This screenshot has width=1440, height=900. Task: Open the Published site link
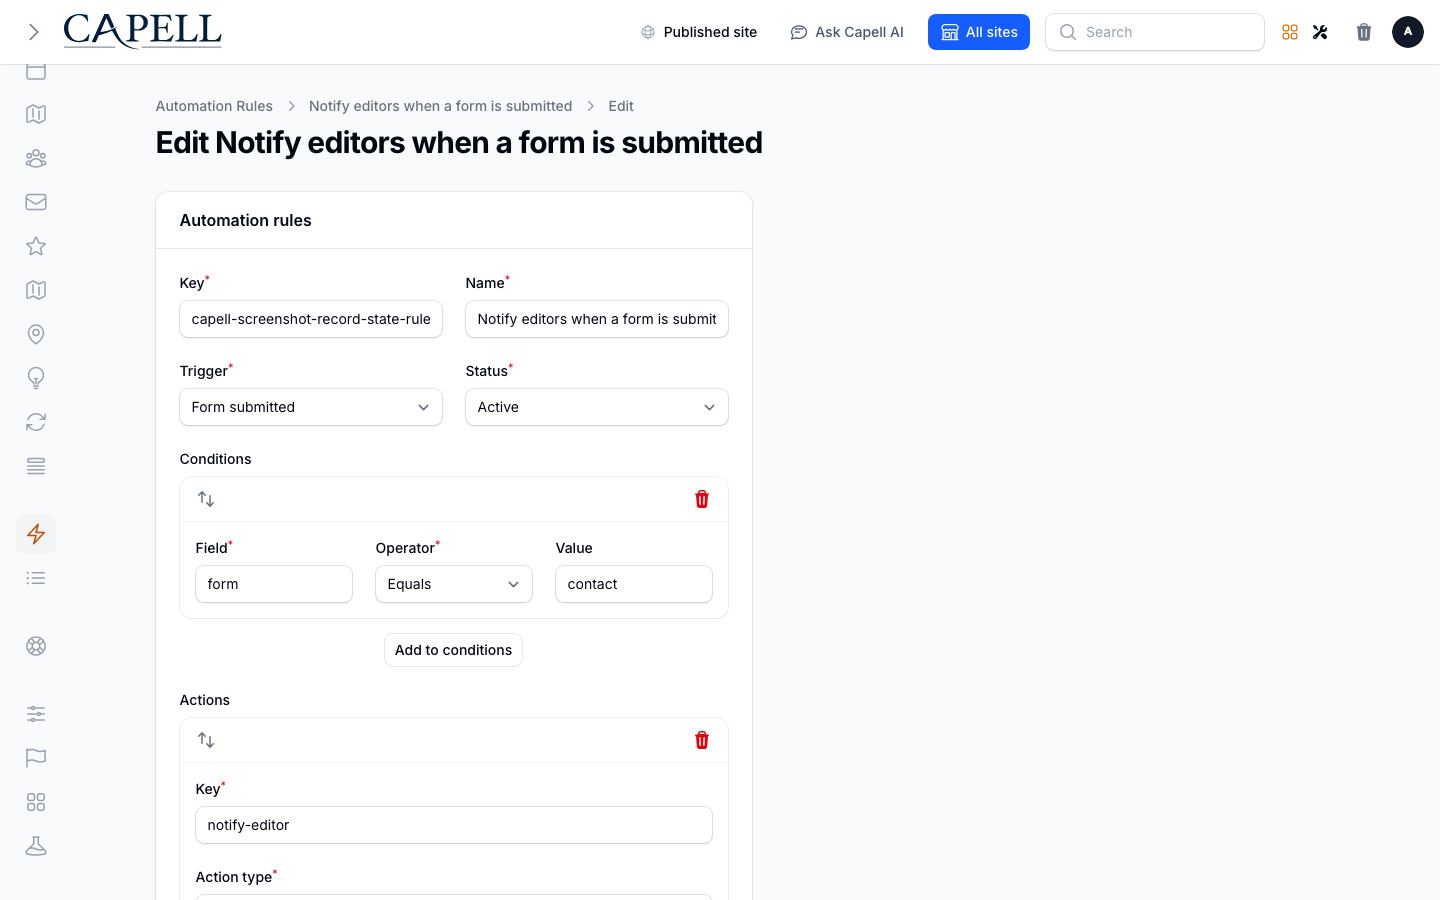tap(699, 32)
